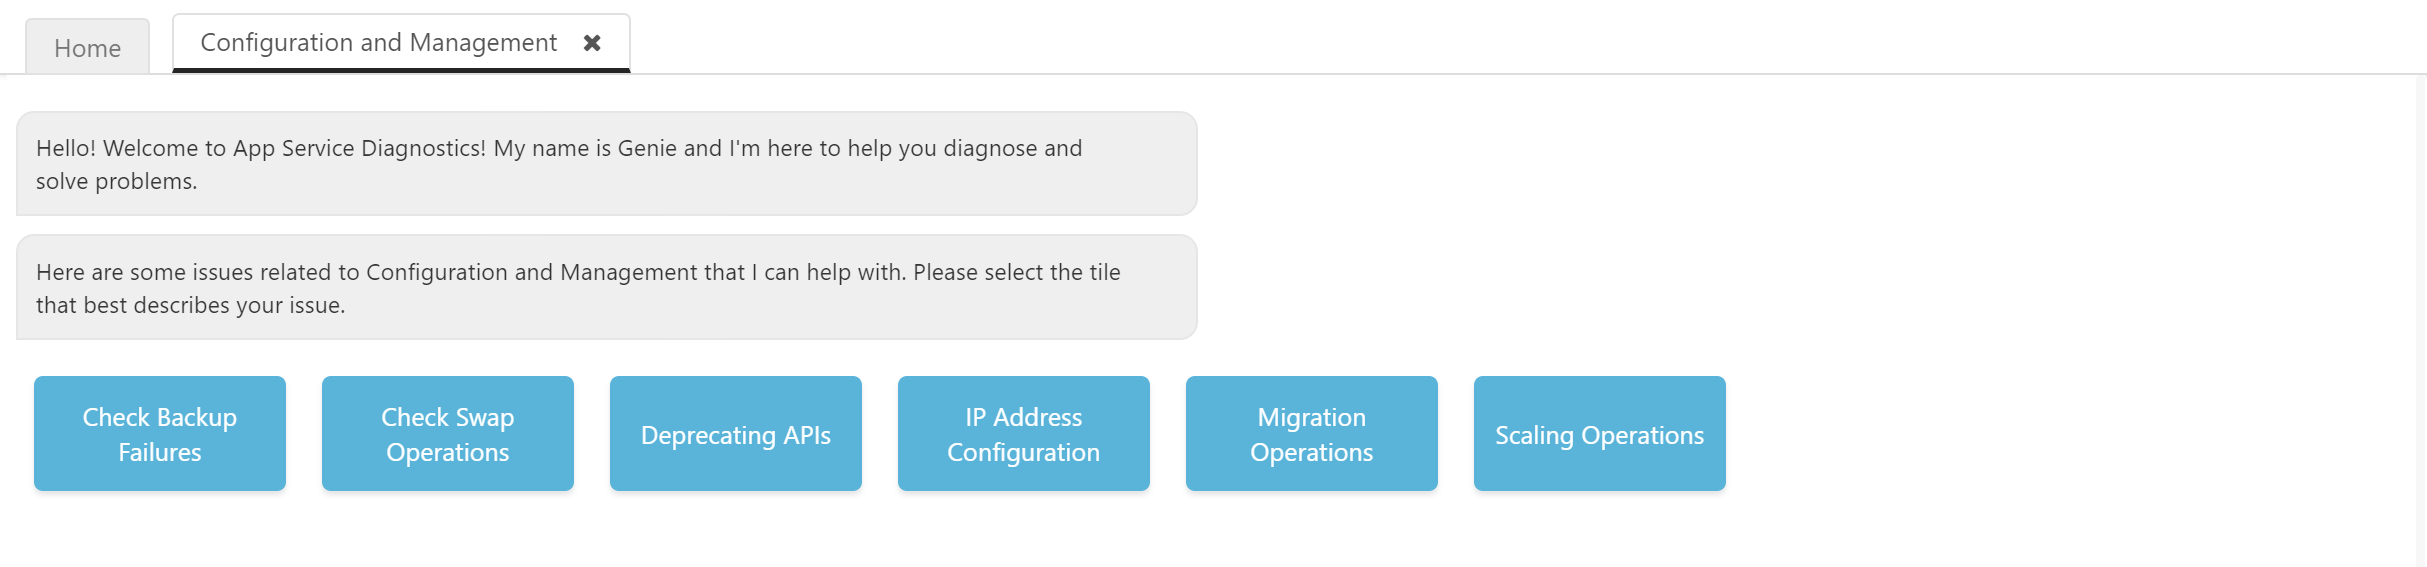
Task: Launch the Scaling Operations tile
Action: click(x=1600, y=434)
